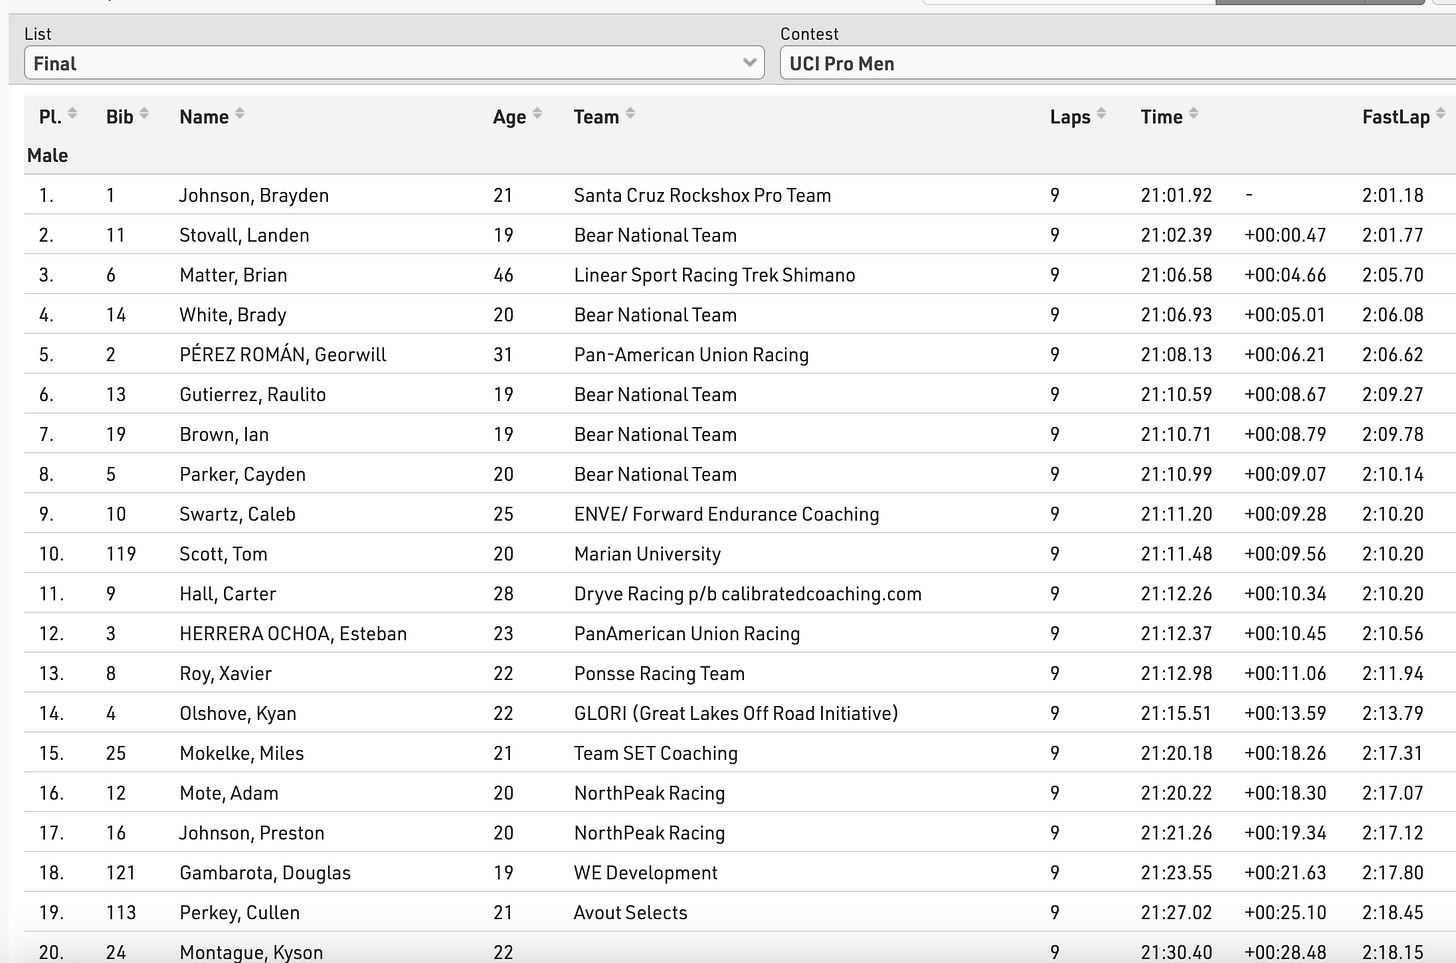Click time 21:15.51 for Olshove

pyautogui.click(x=1176, y=714)
